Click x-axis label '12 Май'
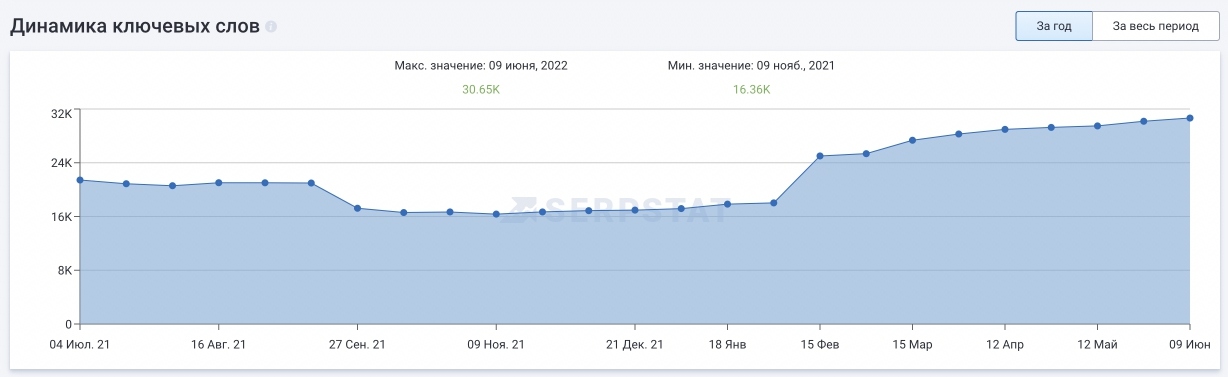Image resolution: width=1228 pixels, height=377 pixels. pyautogui.click(x=1097, y=344)
